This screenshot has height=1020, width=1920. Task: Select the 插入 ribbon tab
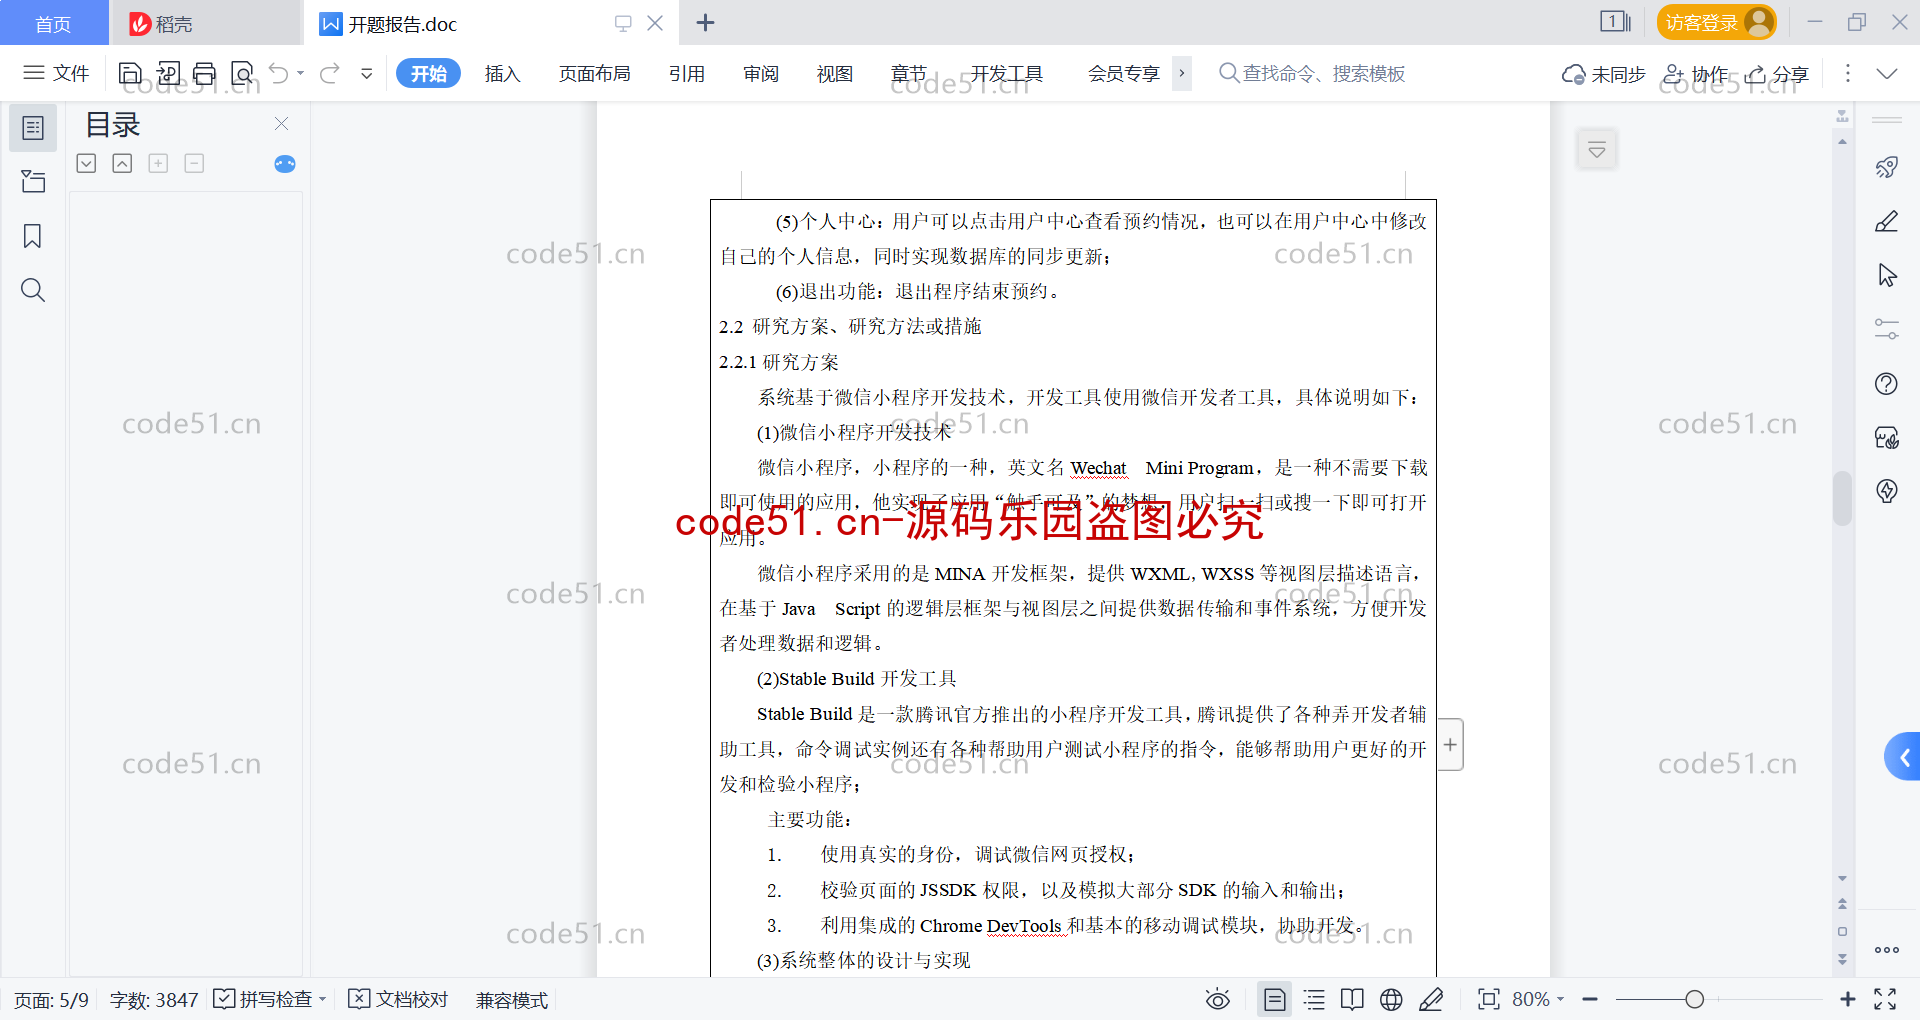click(502, 73)
